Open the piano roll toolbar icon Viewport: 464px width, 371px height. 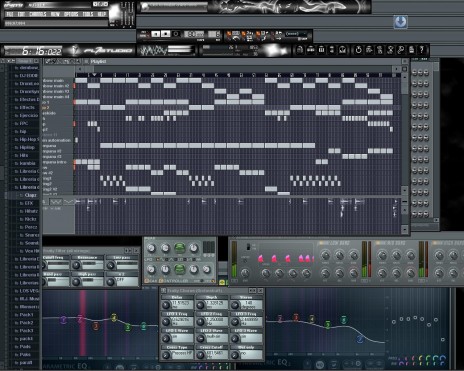click(321, 50)
